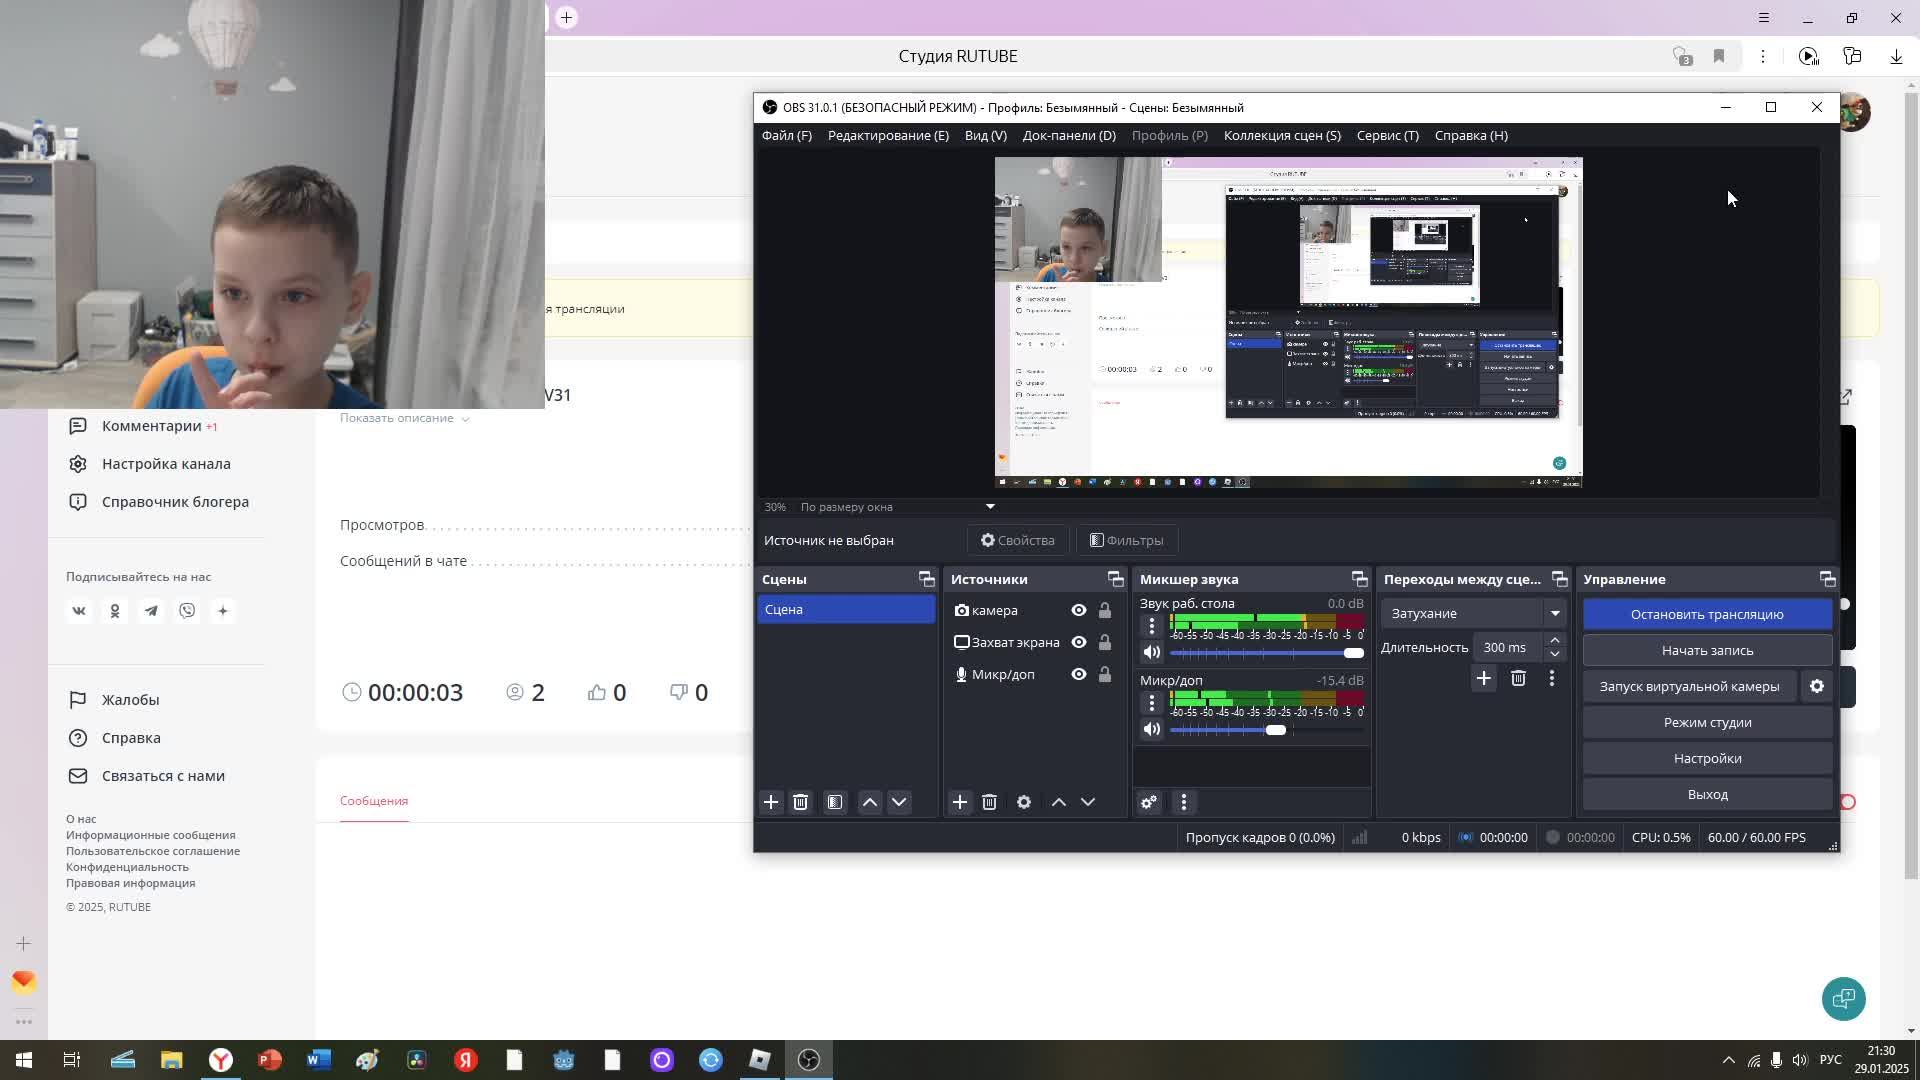Mute the Микр/доп speaker icon
Image resolution: width=1920 pixels, height=1080 pixels.
pyautogui.click(x=1152, y=729)
